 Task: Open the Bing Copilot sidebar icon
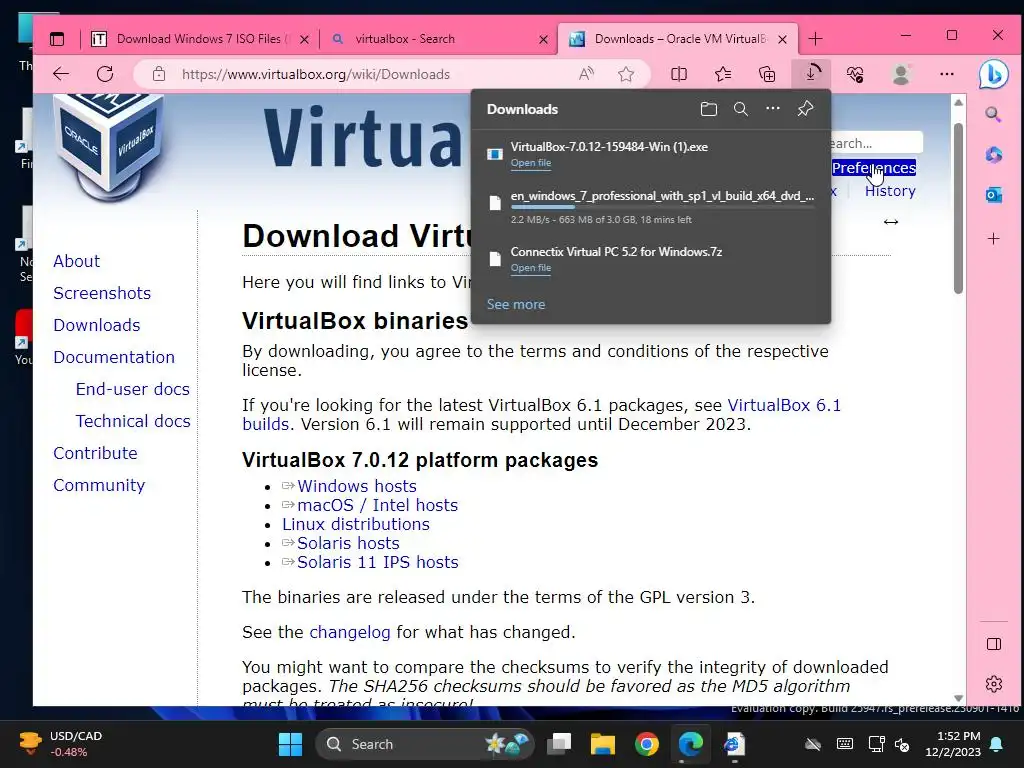coord(993,74)
